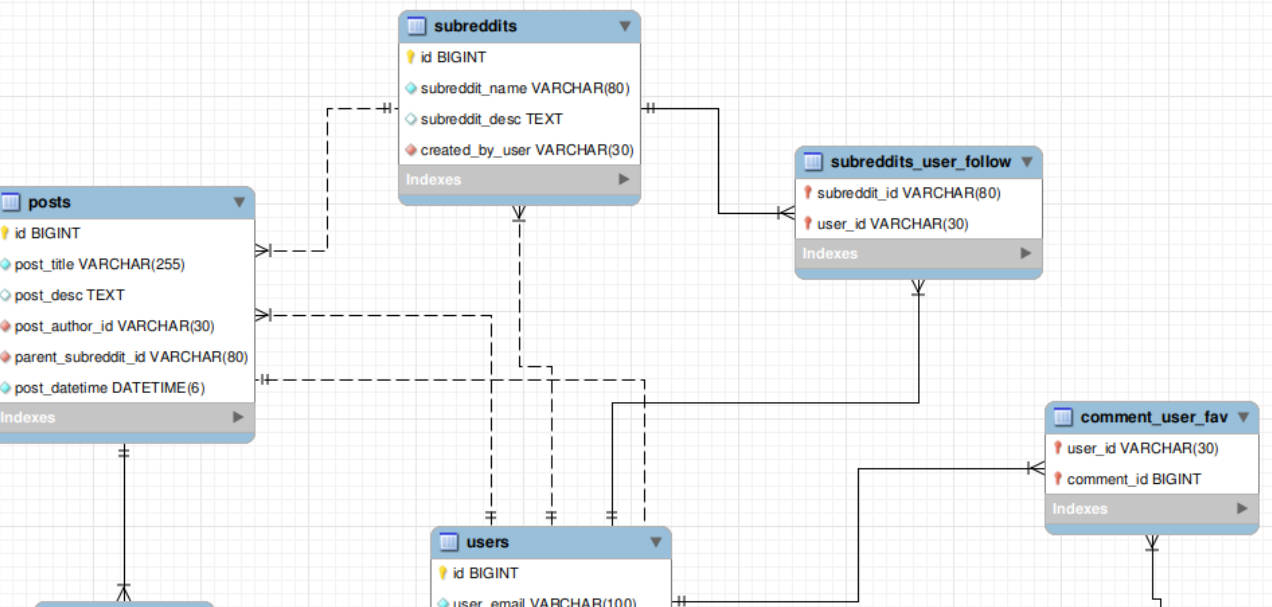This screenshot has width=1272, height=607.
Task: Select the diamond icon beside post_datetime
Action: point(5,388)
